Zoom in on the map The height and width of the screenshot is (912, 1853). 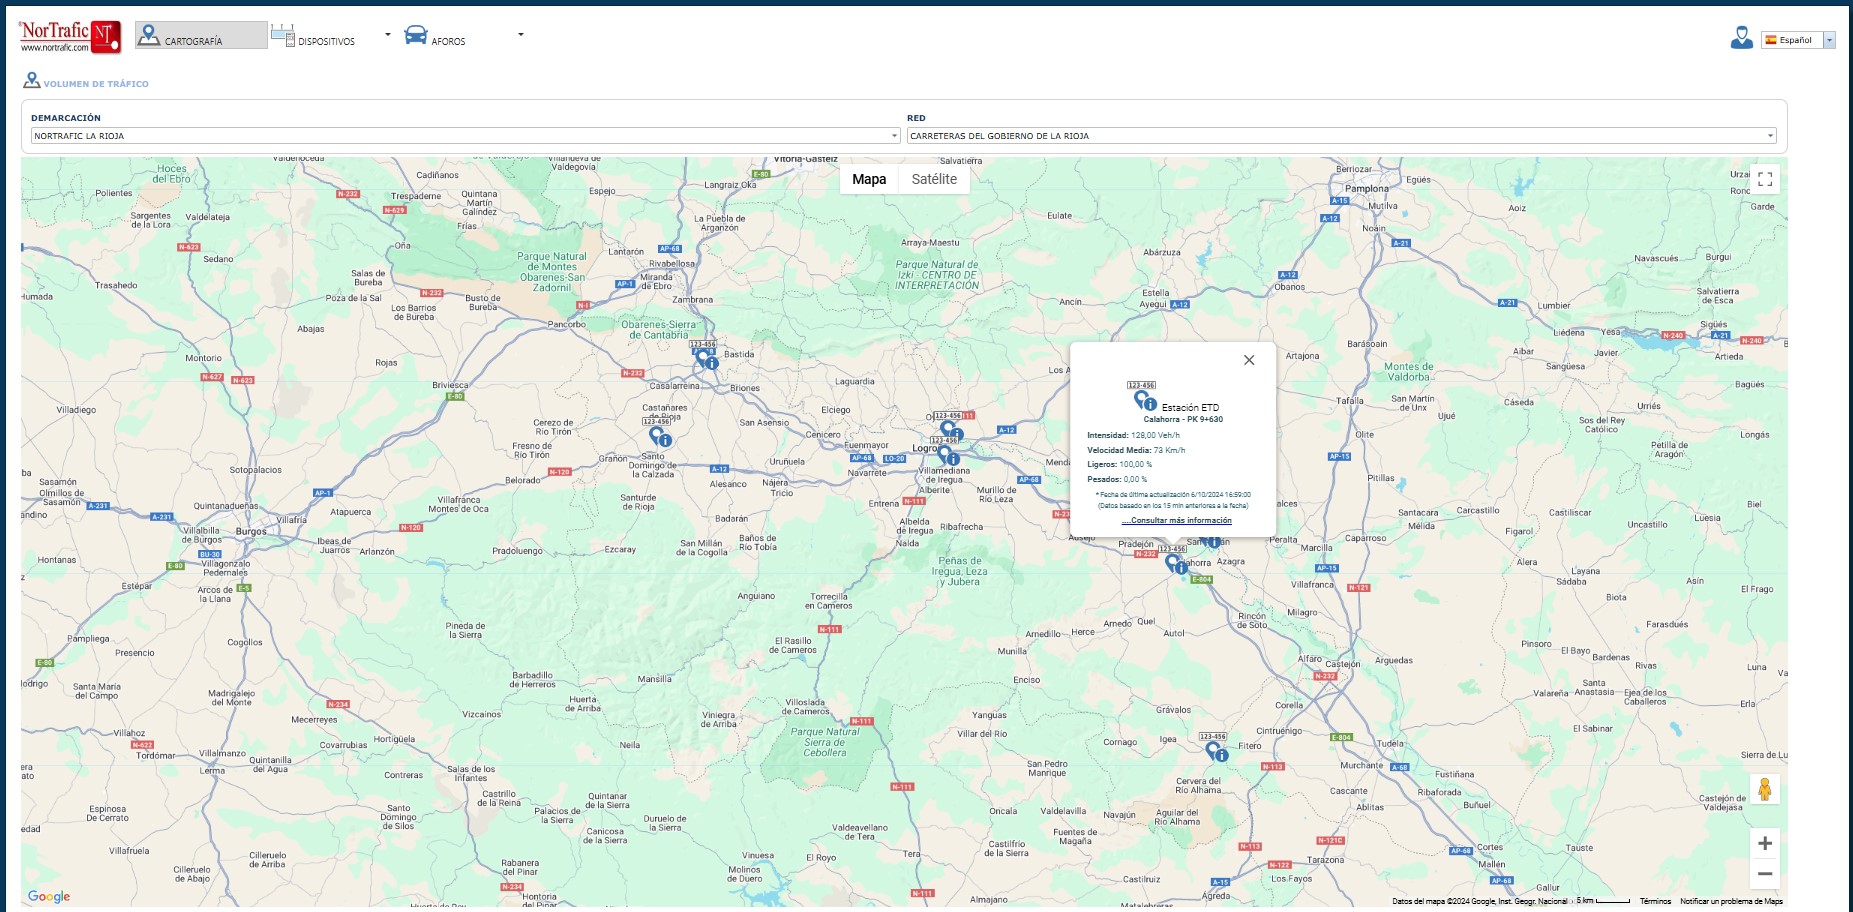pos(1765,844)
